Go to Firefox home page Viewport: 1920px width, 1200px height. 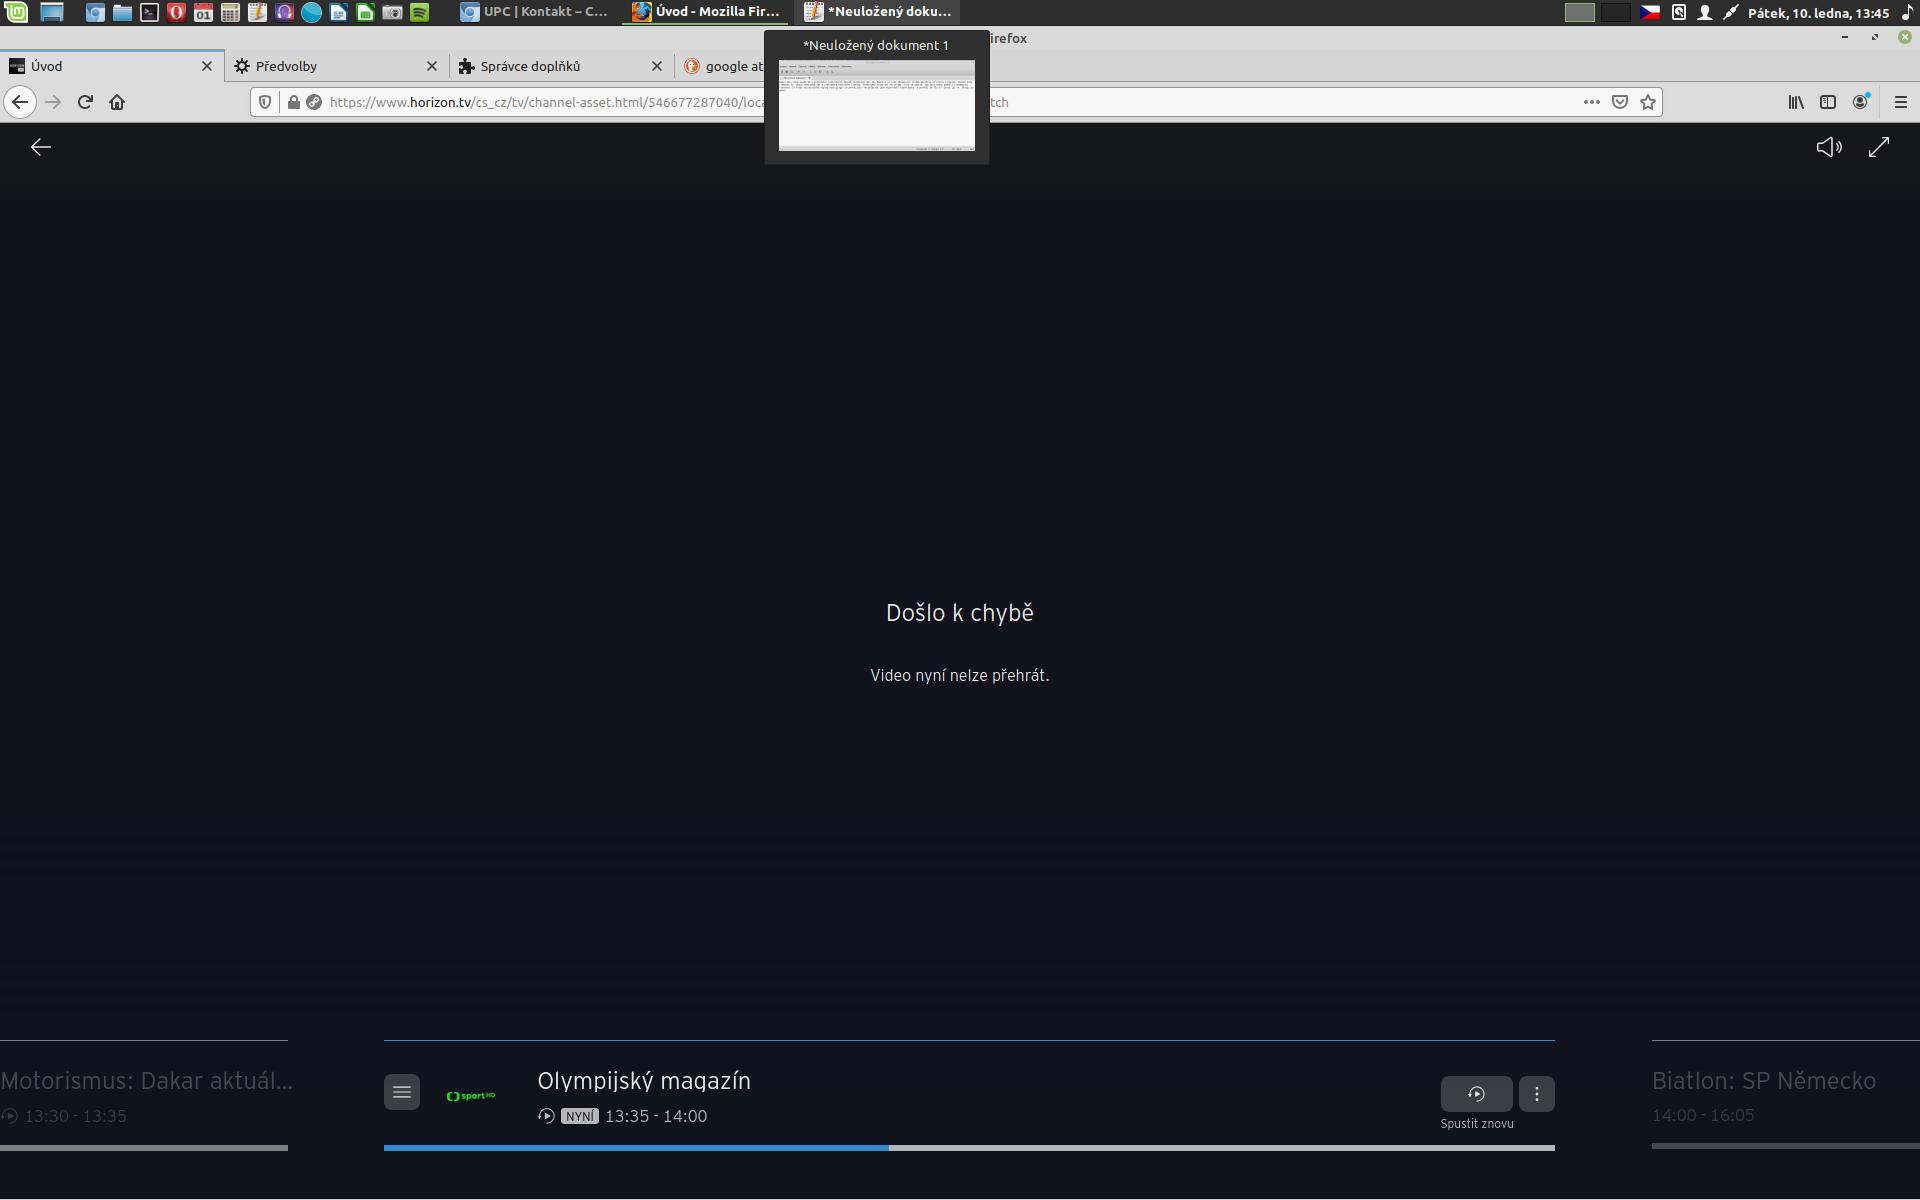117,102
